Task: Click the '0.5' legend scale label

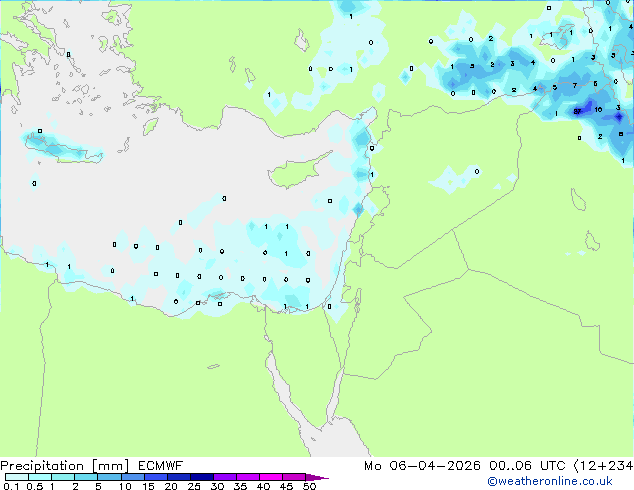Action: [x=35, y=486]
